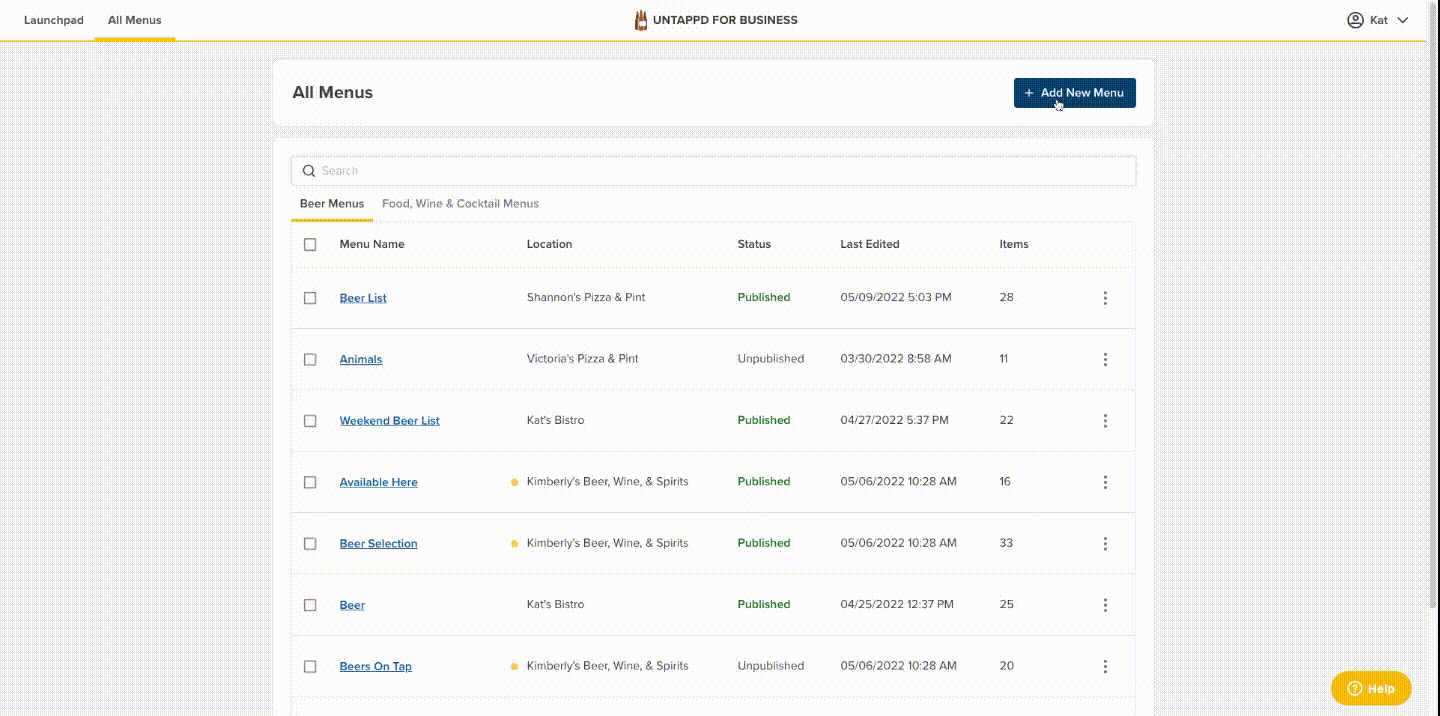The image size is (1440, 716).
Task: Check the Animals row checkbox
Action: (310, 359)
